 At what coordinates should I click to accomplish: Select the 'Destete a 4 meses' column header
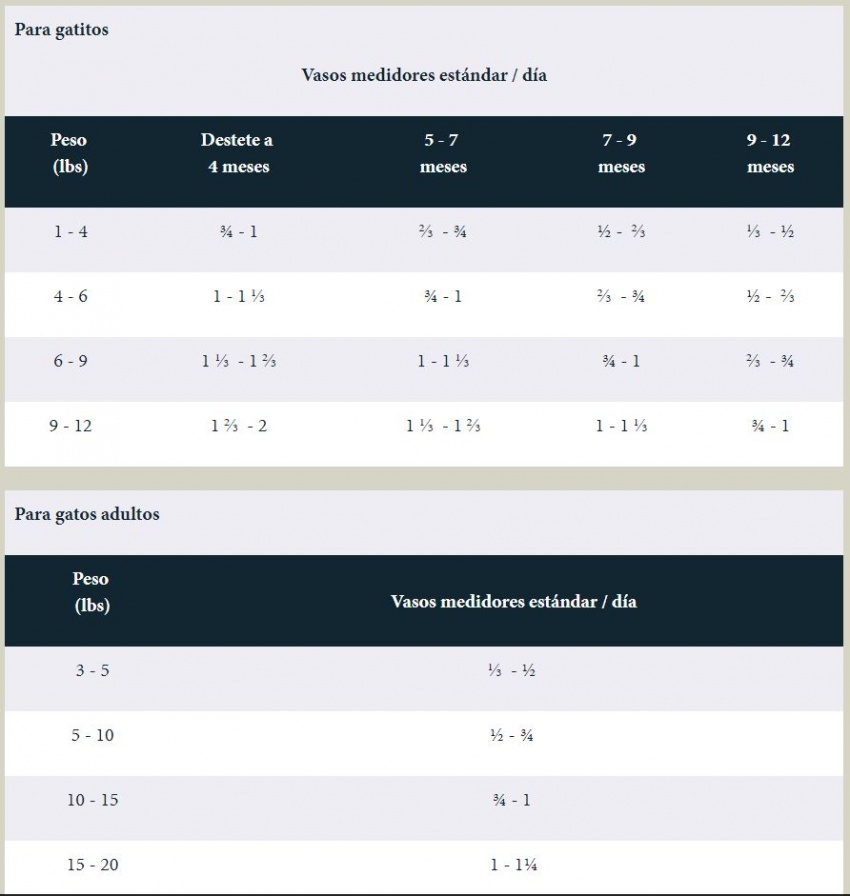(238, 153)
